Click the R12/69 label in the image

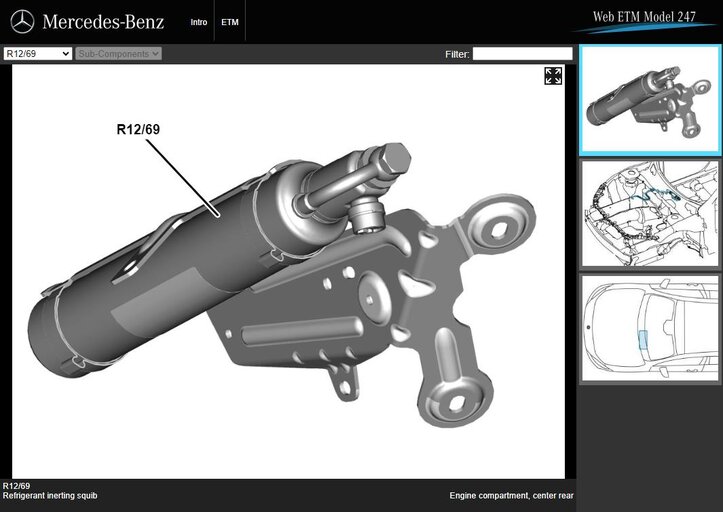point(138,129)
